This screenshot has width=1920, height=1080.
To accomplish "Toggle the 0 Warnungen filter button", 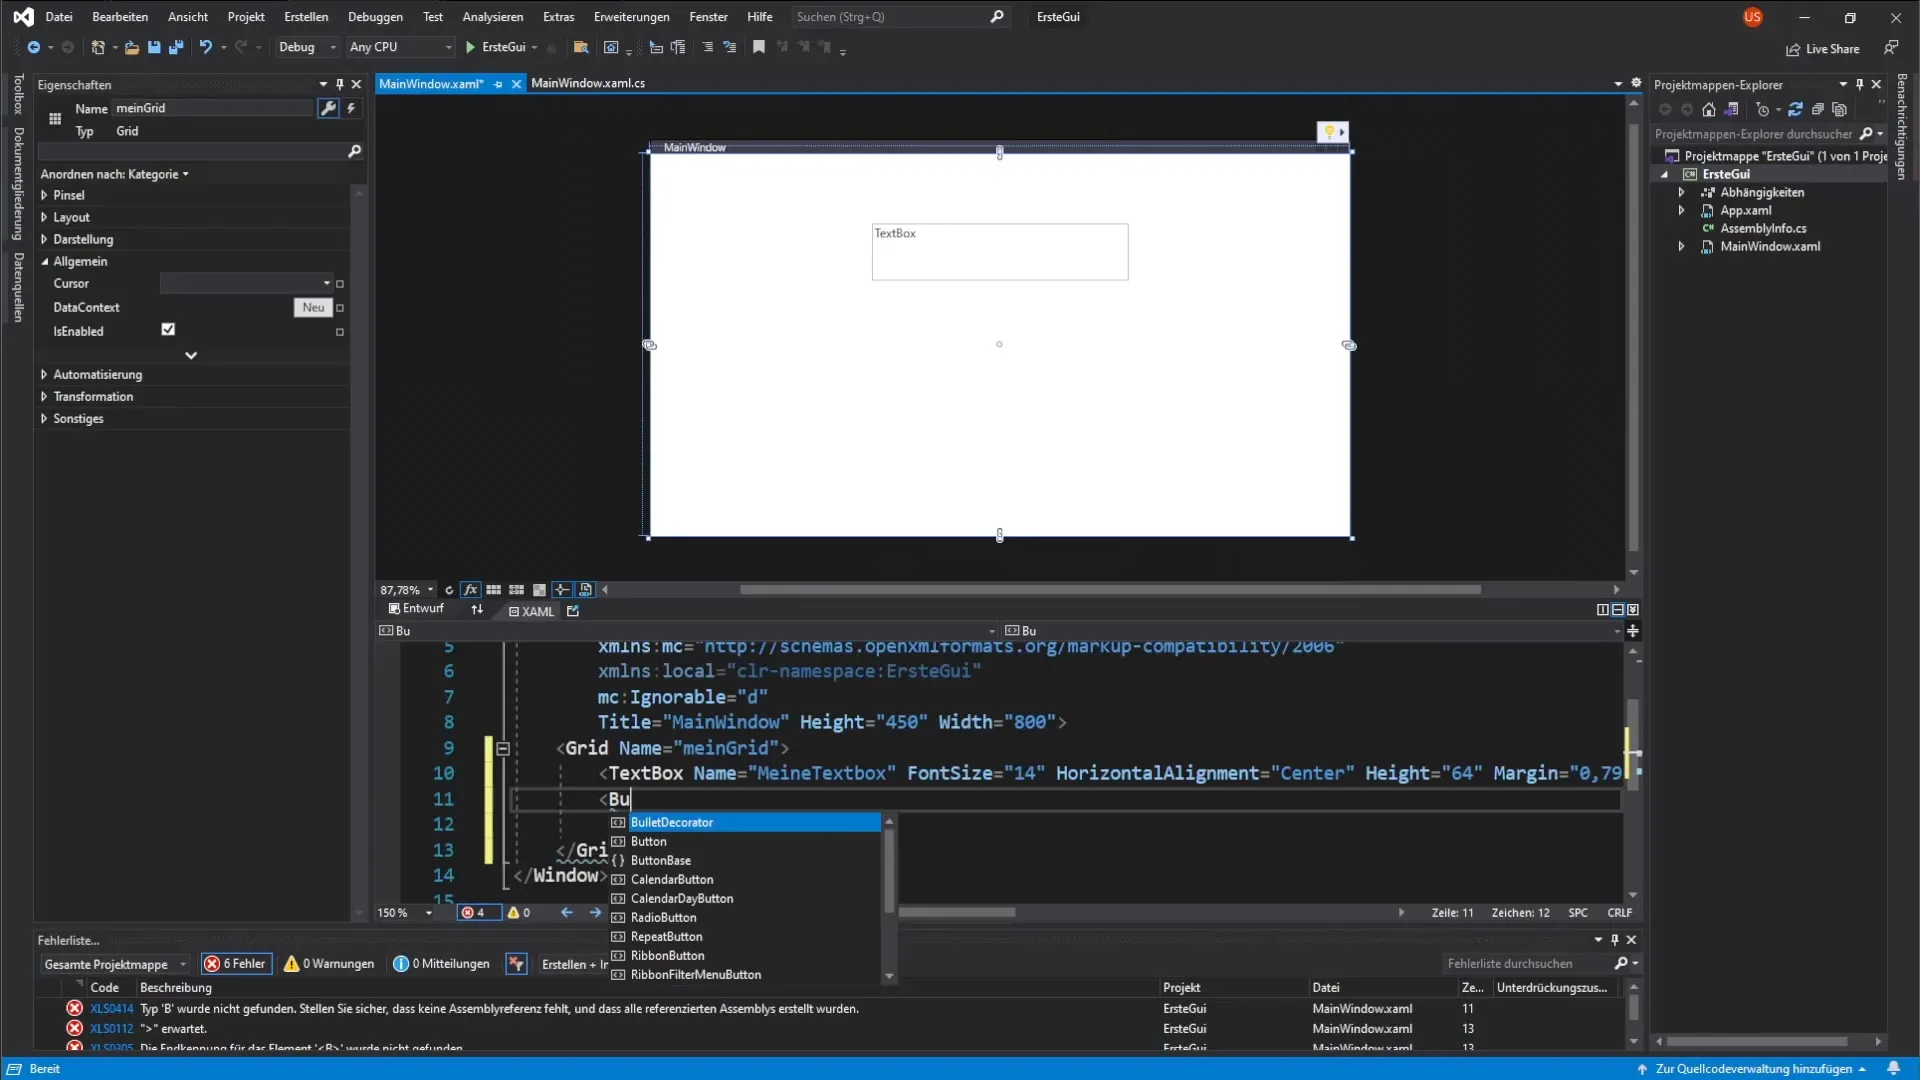I will click(x=329, y=964).
